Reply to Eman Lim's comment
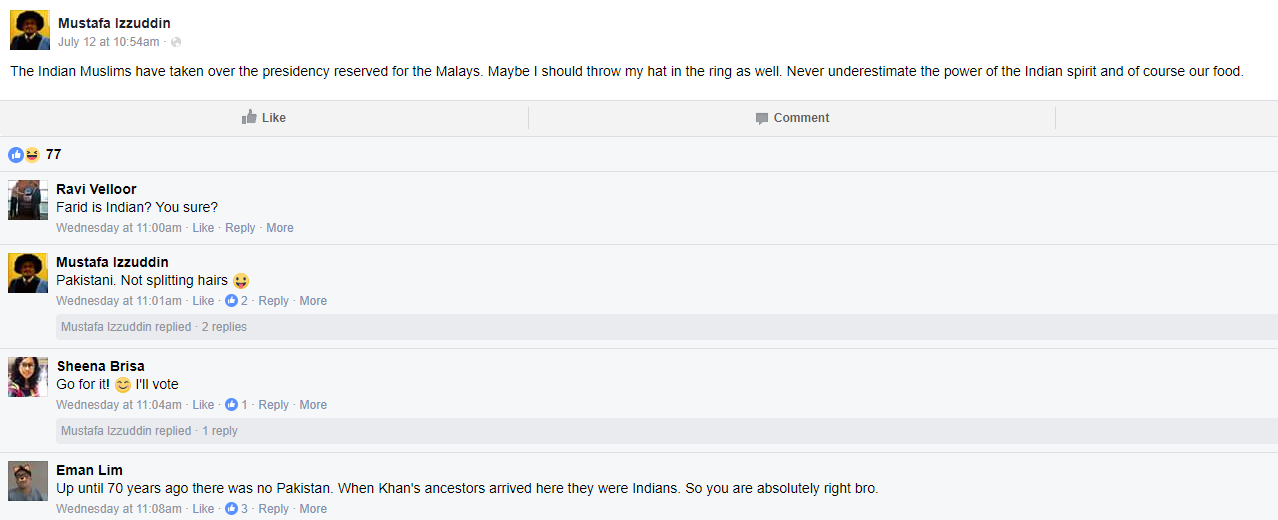1278x520 pixels. tap(273, 509)
